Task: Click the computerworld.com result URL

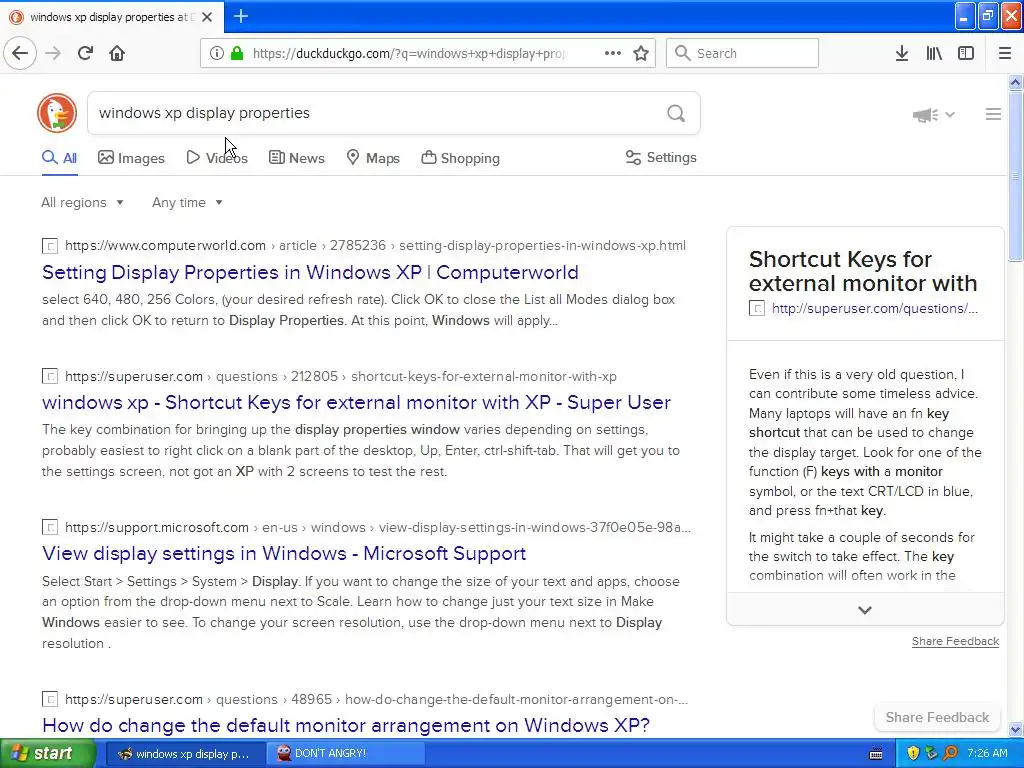Action: tap(375, 246)
